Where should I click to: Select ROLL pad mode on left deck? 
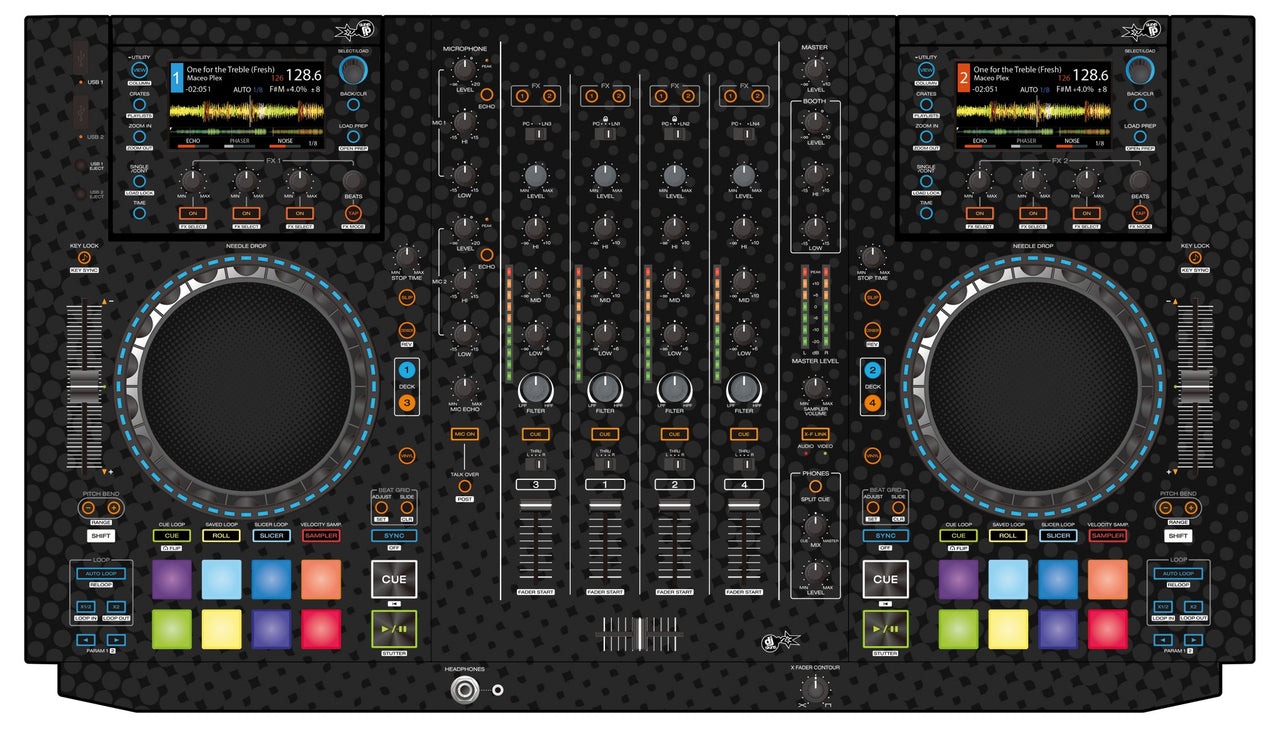[221, 535]
